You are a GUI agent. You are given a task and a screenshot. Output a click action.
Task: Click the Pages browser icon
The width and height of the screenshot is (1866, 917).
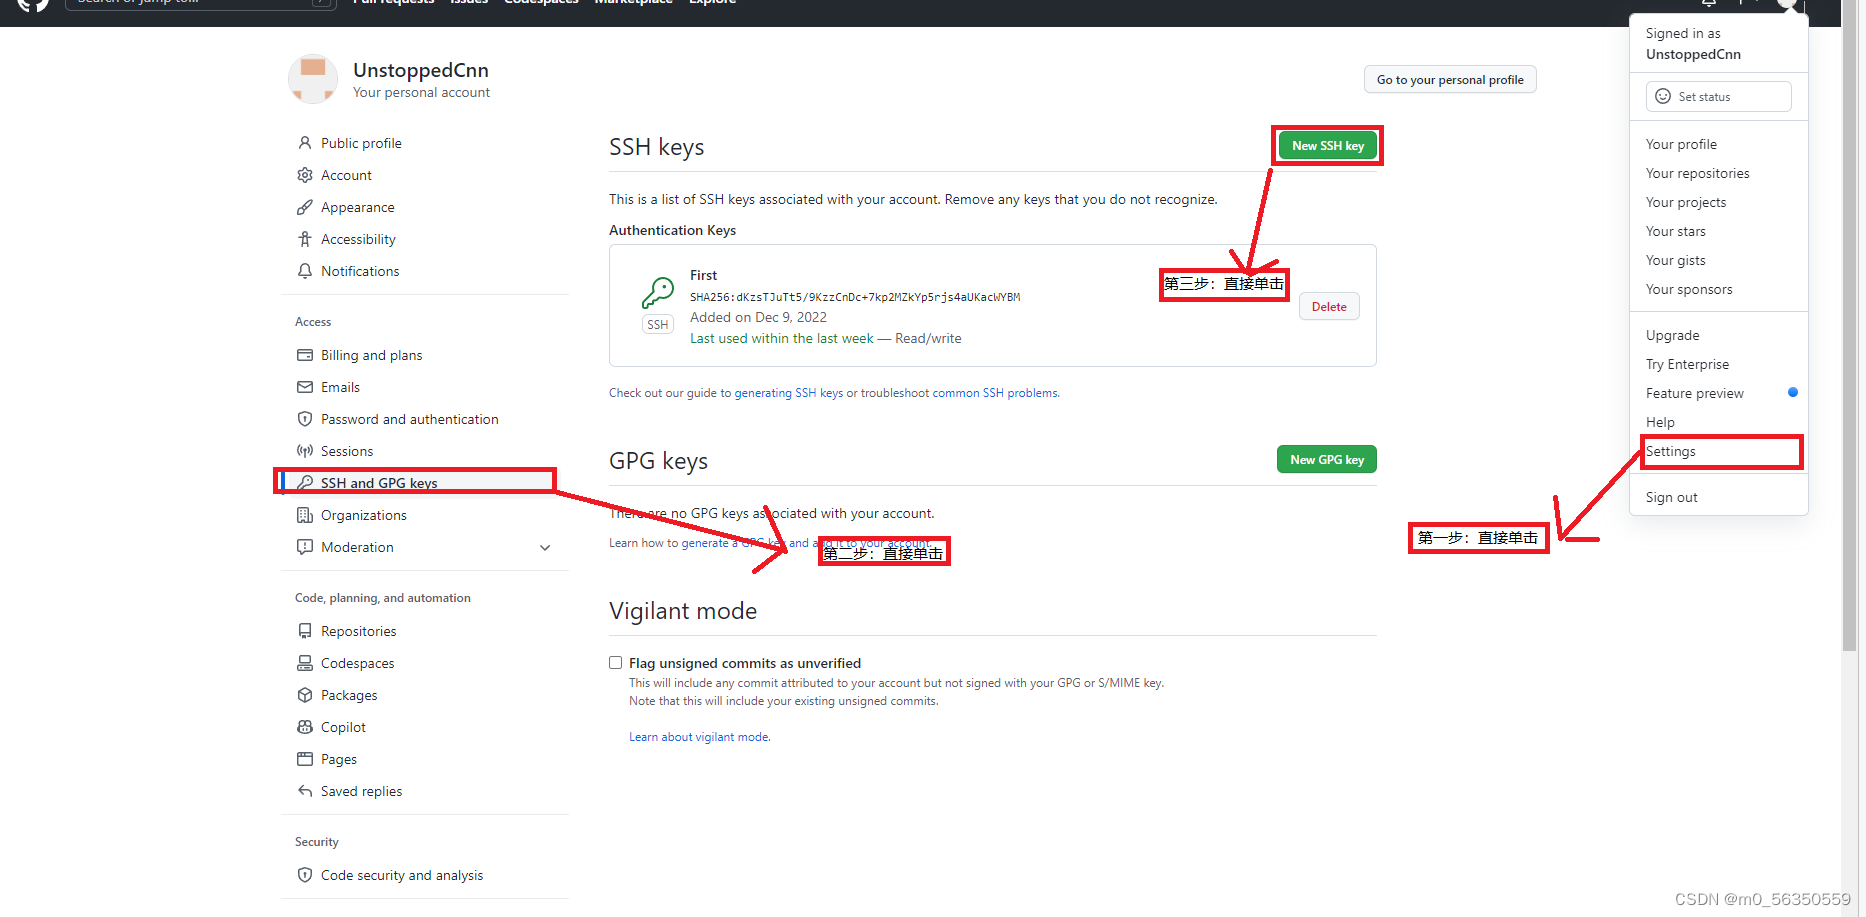point(305,759)
